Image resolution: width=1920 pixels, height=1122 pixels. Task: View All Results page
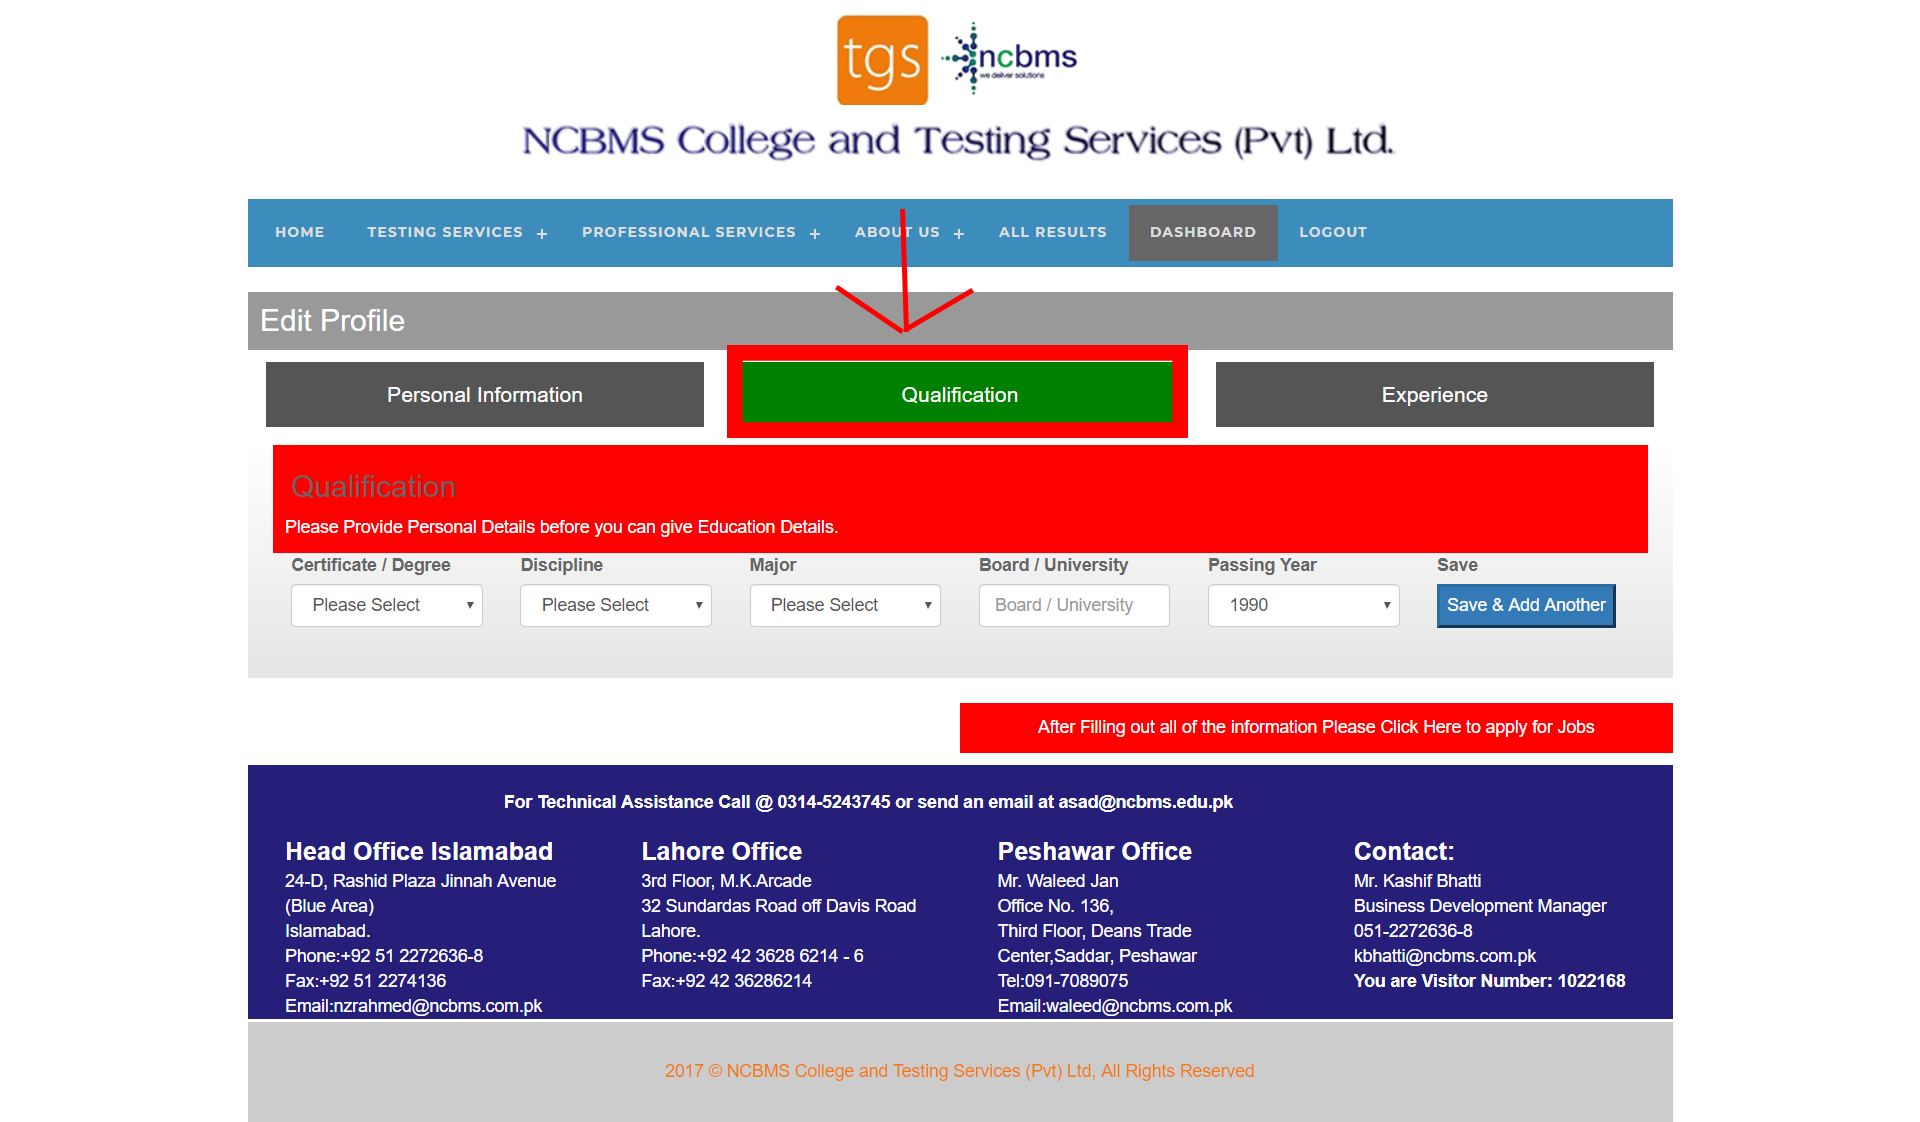coord(1053,232)
